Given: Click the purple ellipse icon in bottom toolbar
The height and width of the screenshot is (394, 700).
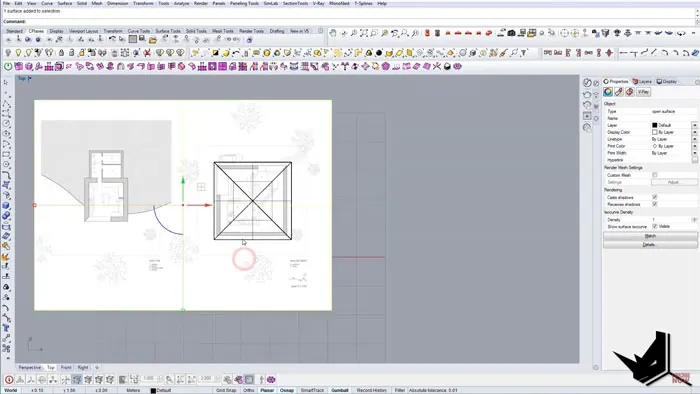Looking at the screenshot, I should coord(271,380).
